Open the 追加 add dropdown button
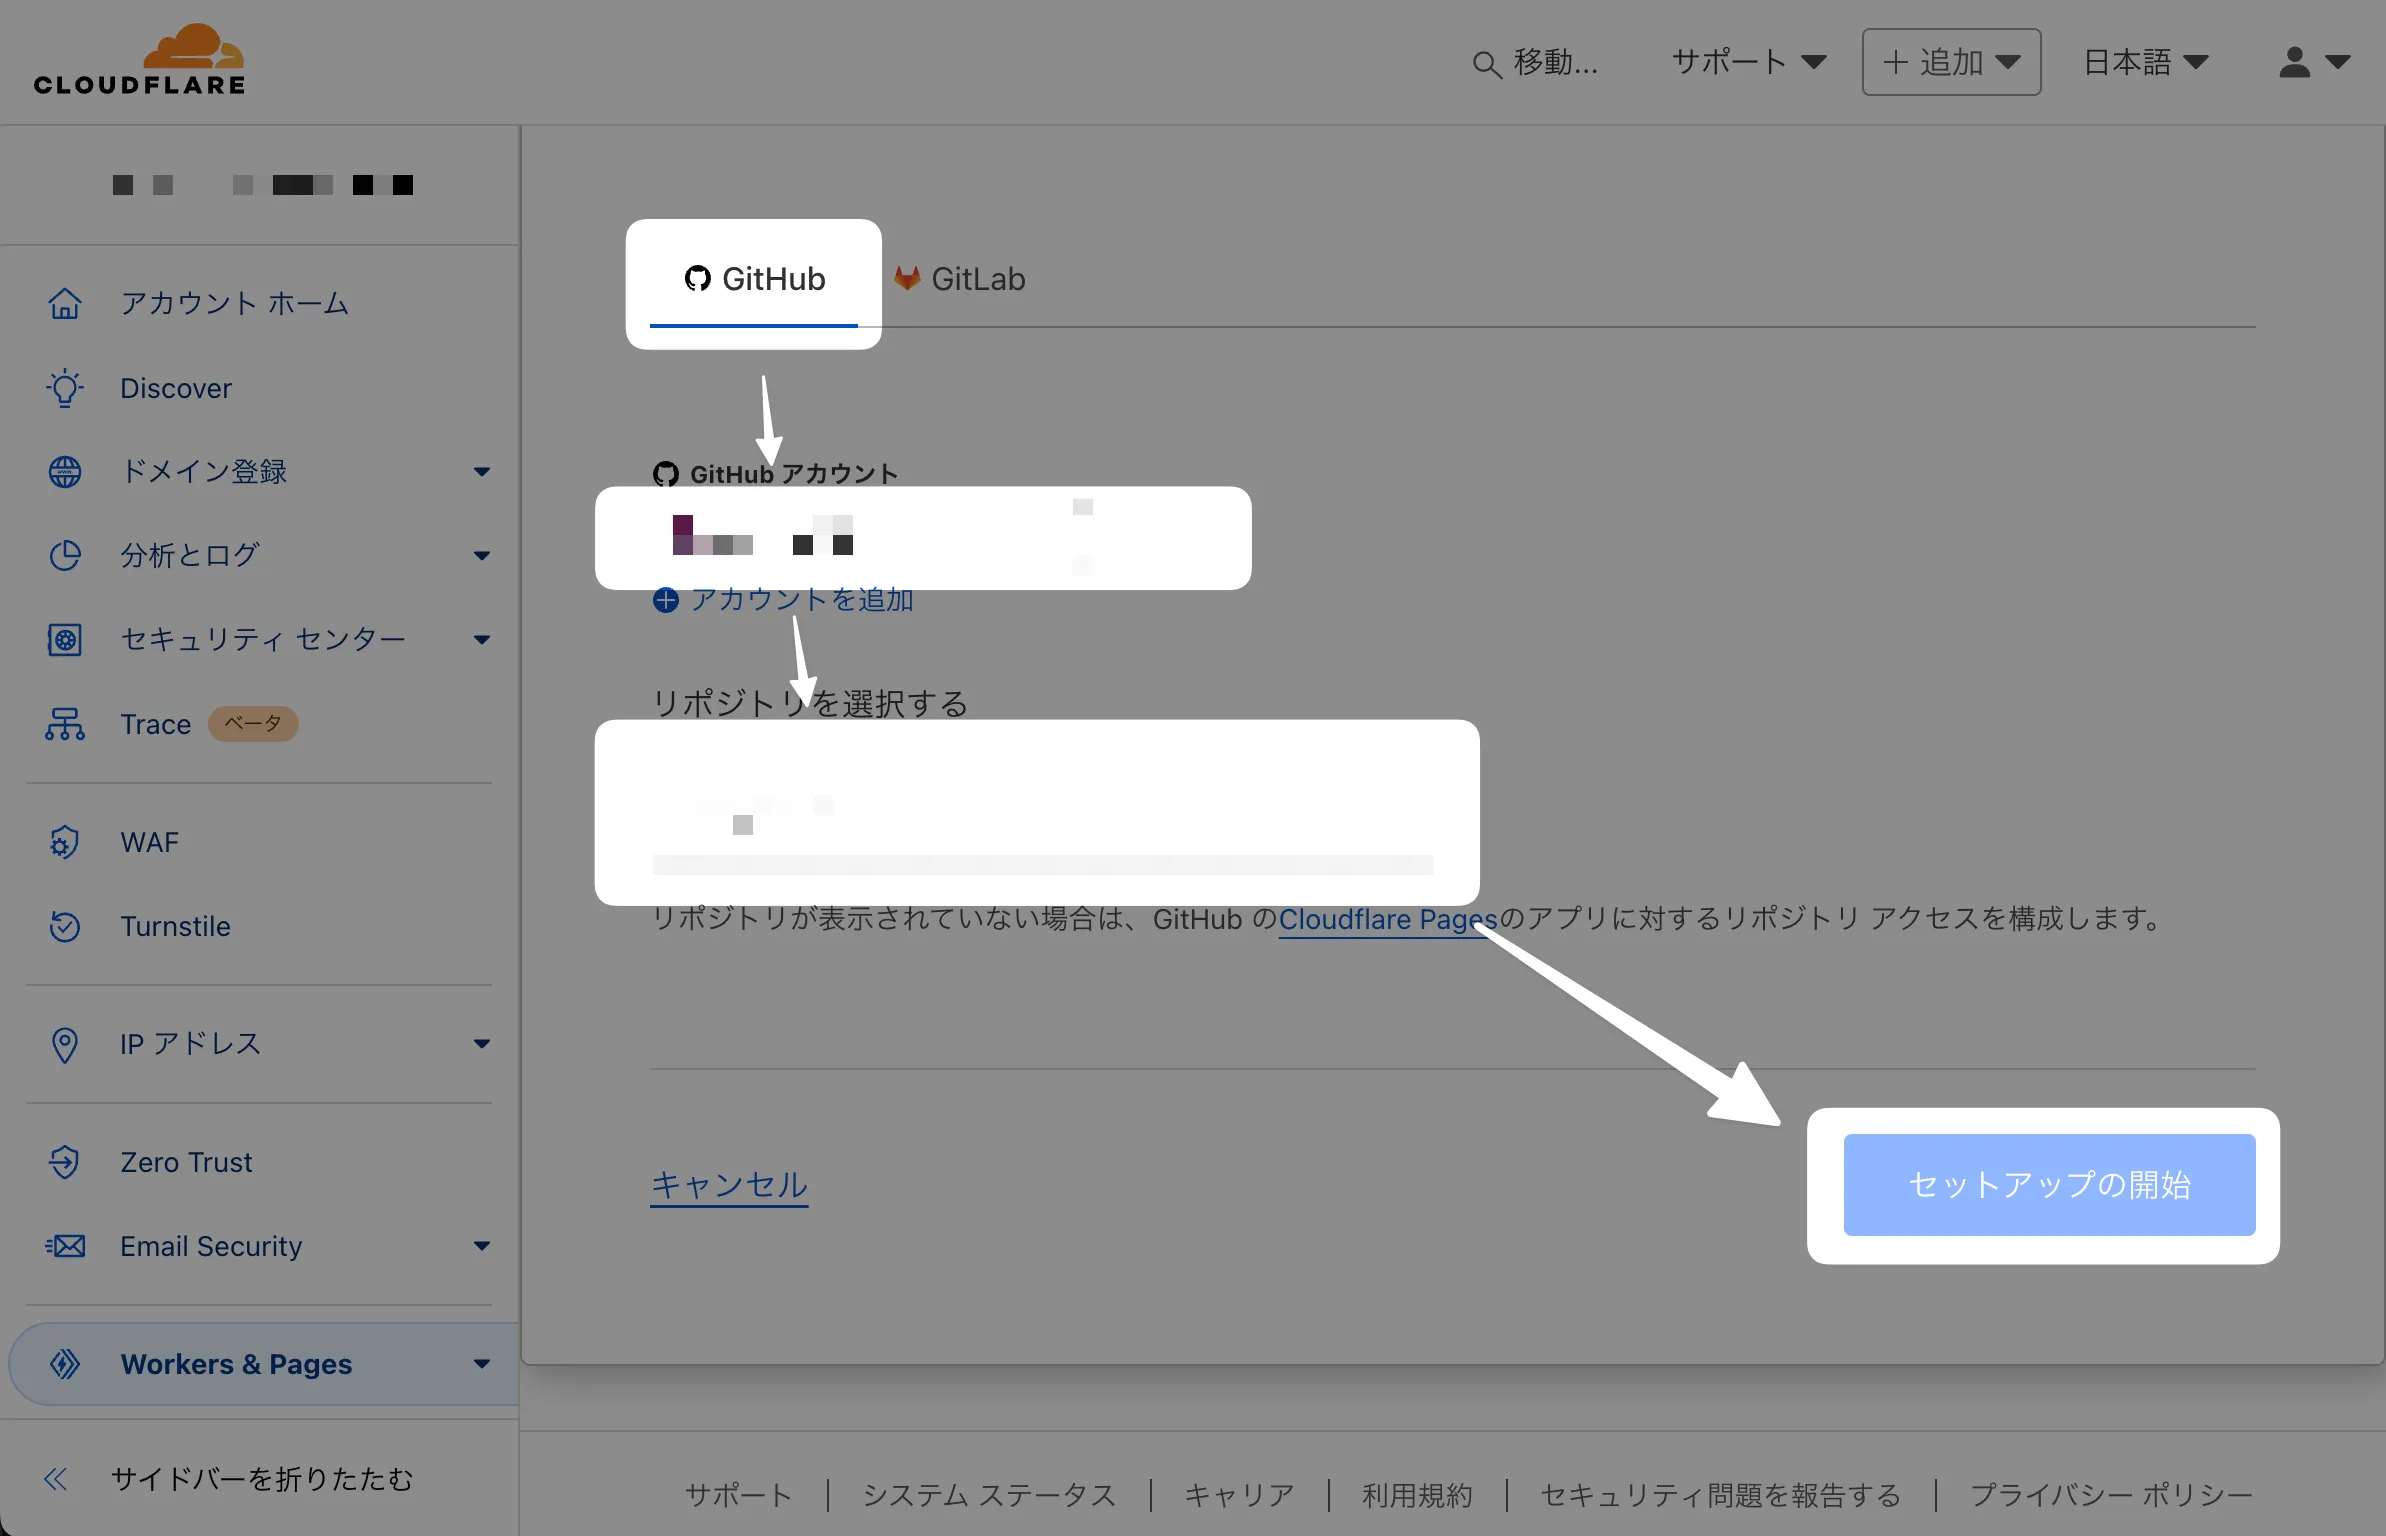The width and height of the screenshot is (2386, 1536). (1951, 63)
